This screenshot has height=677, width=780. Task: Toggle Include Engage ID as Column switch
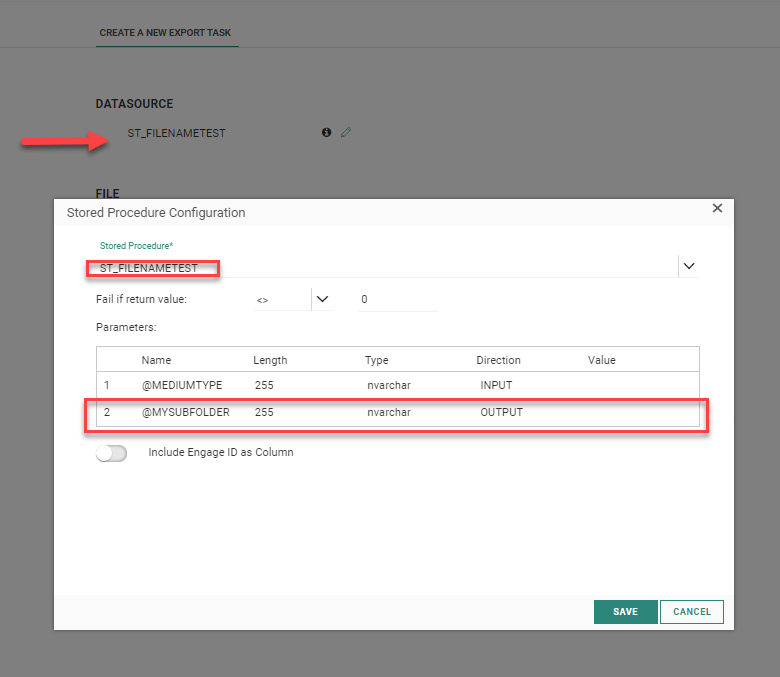pyautogui.click(x=111, y=453)
